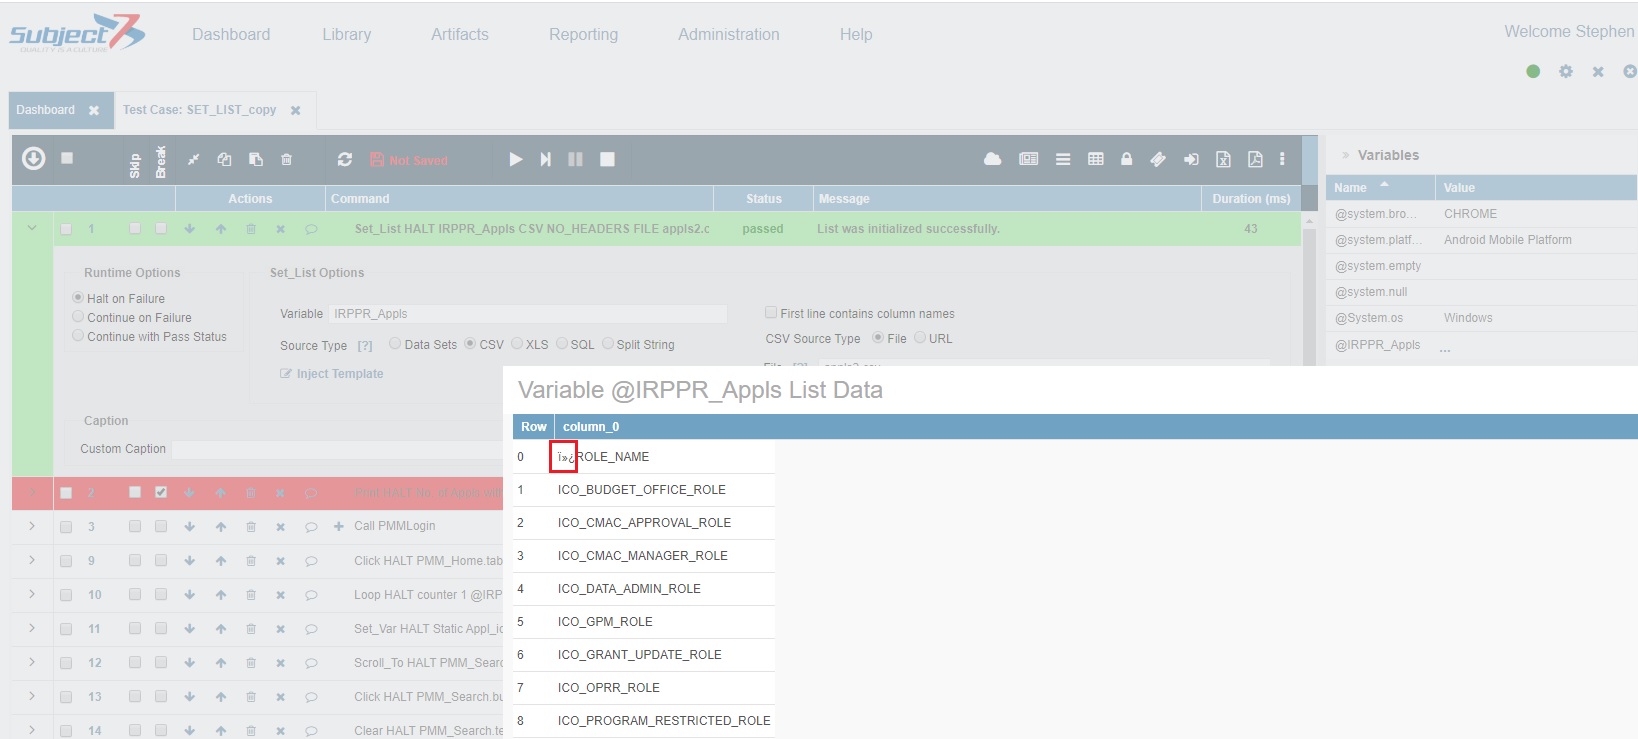Click the toolbar trash delete icon
This screenshot has width=1638, height=739.
(x=287, y=159)
